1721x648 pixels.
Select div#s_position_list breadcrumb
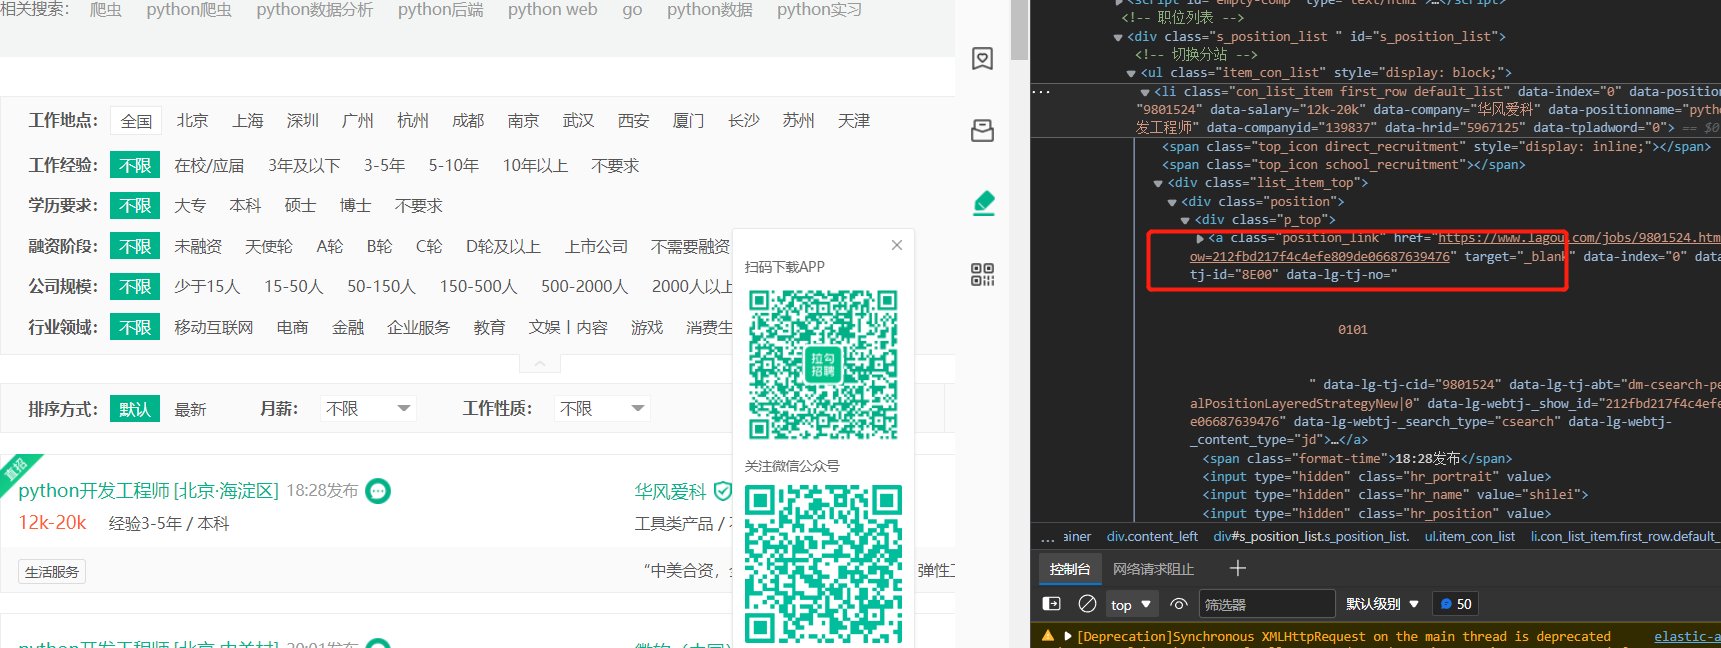(x=1311, y=537)
